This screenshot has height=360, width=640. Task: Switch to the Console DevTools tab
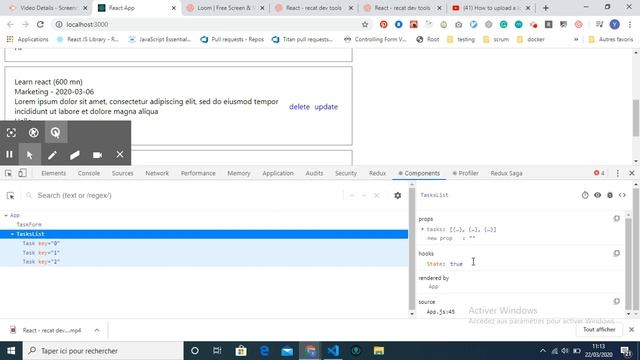click(x=89, y=173)
